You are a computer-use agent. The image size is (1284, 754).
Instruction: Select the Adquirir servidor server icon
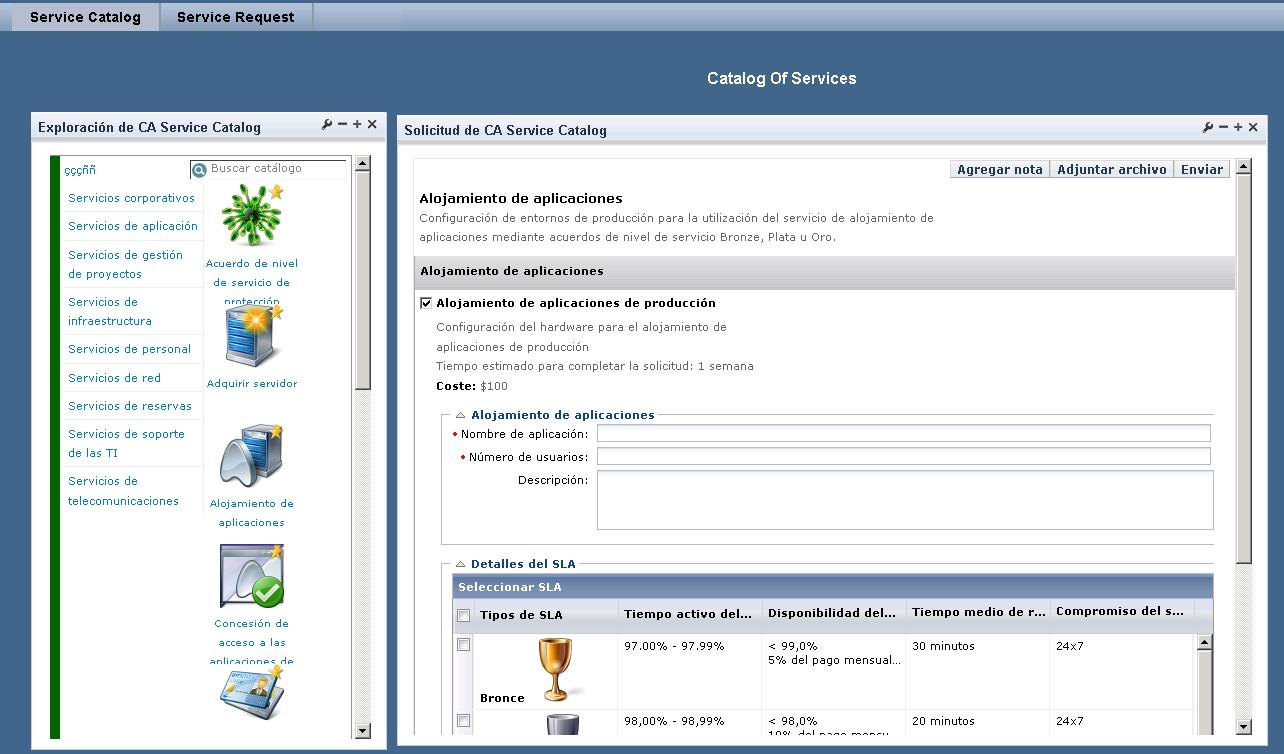tap(253, 337)
